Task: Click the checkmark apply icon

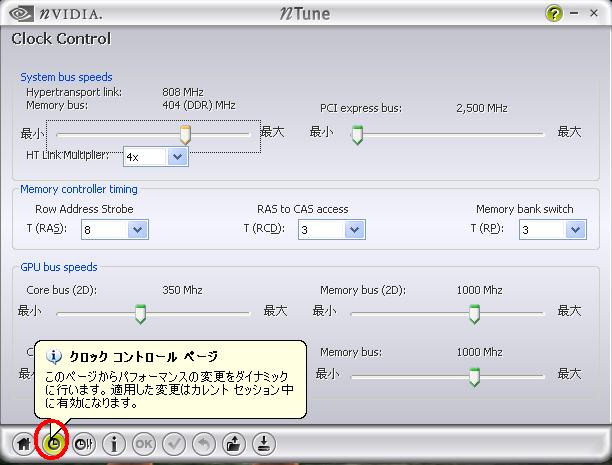Action: (x=174, y=444)
